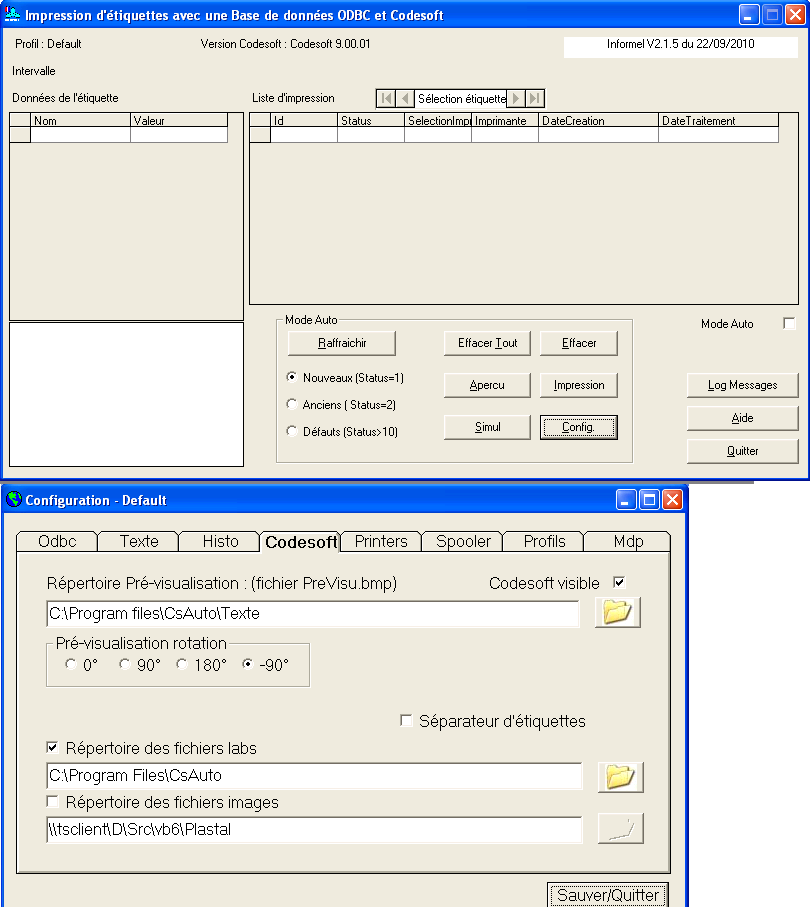Switch to the Printers tab

[x=381, y=541]
